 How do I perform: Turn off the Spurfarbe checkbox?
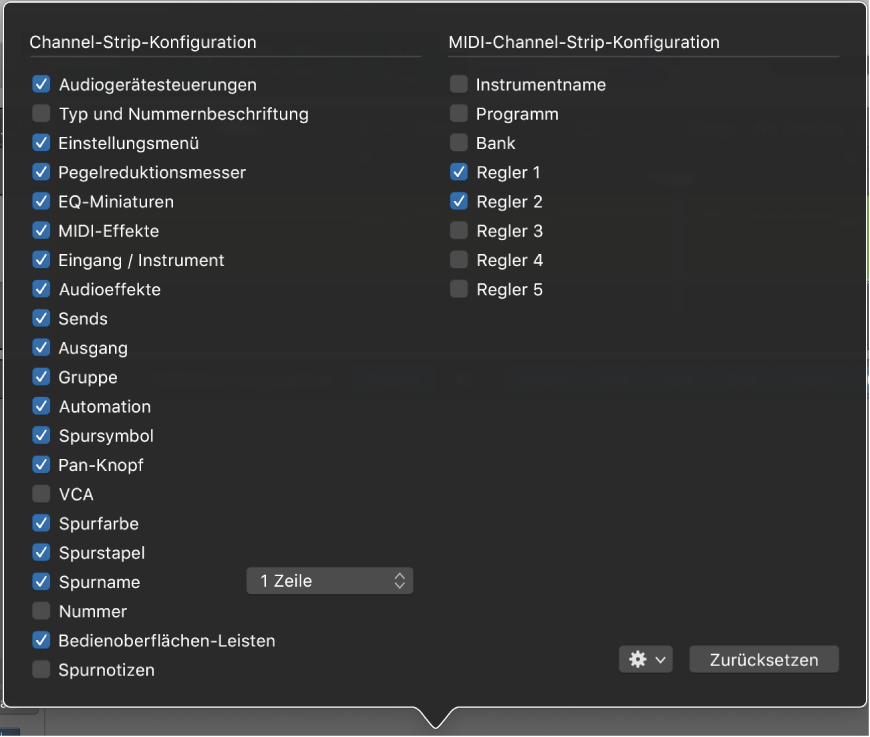[x=41, y=523]
